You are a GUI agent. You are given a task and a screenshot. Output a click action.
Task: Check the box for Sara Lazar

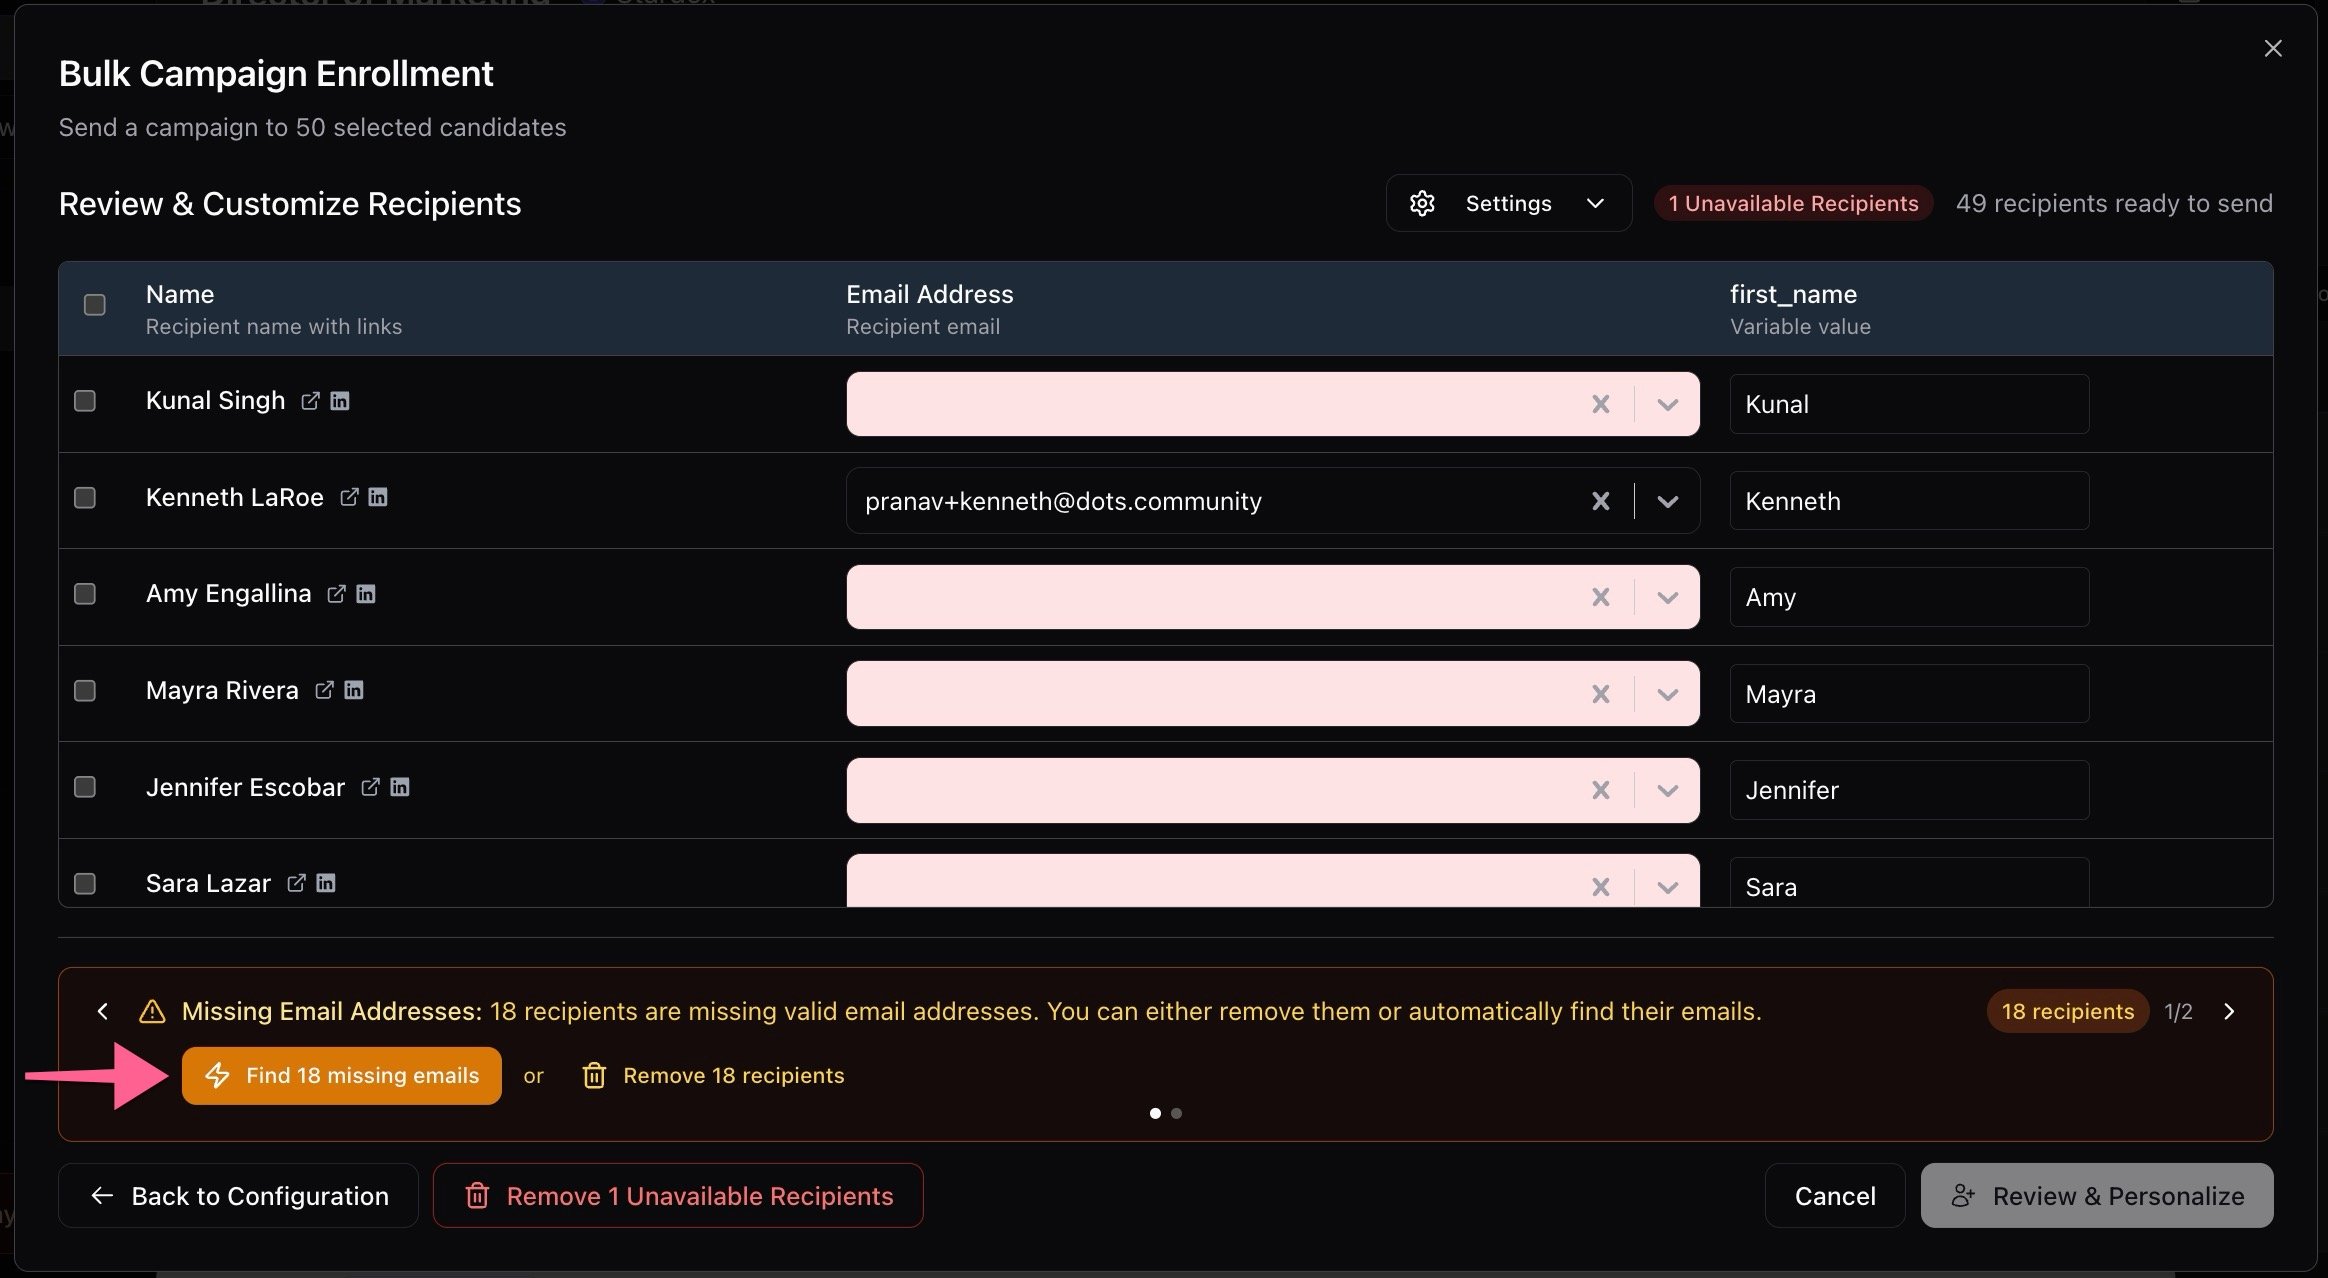click(x=85, y=884)
